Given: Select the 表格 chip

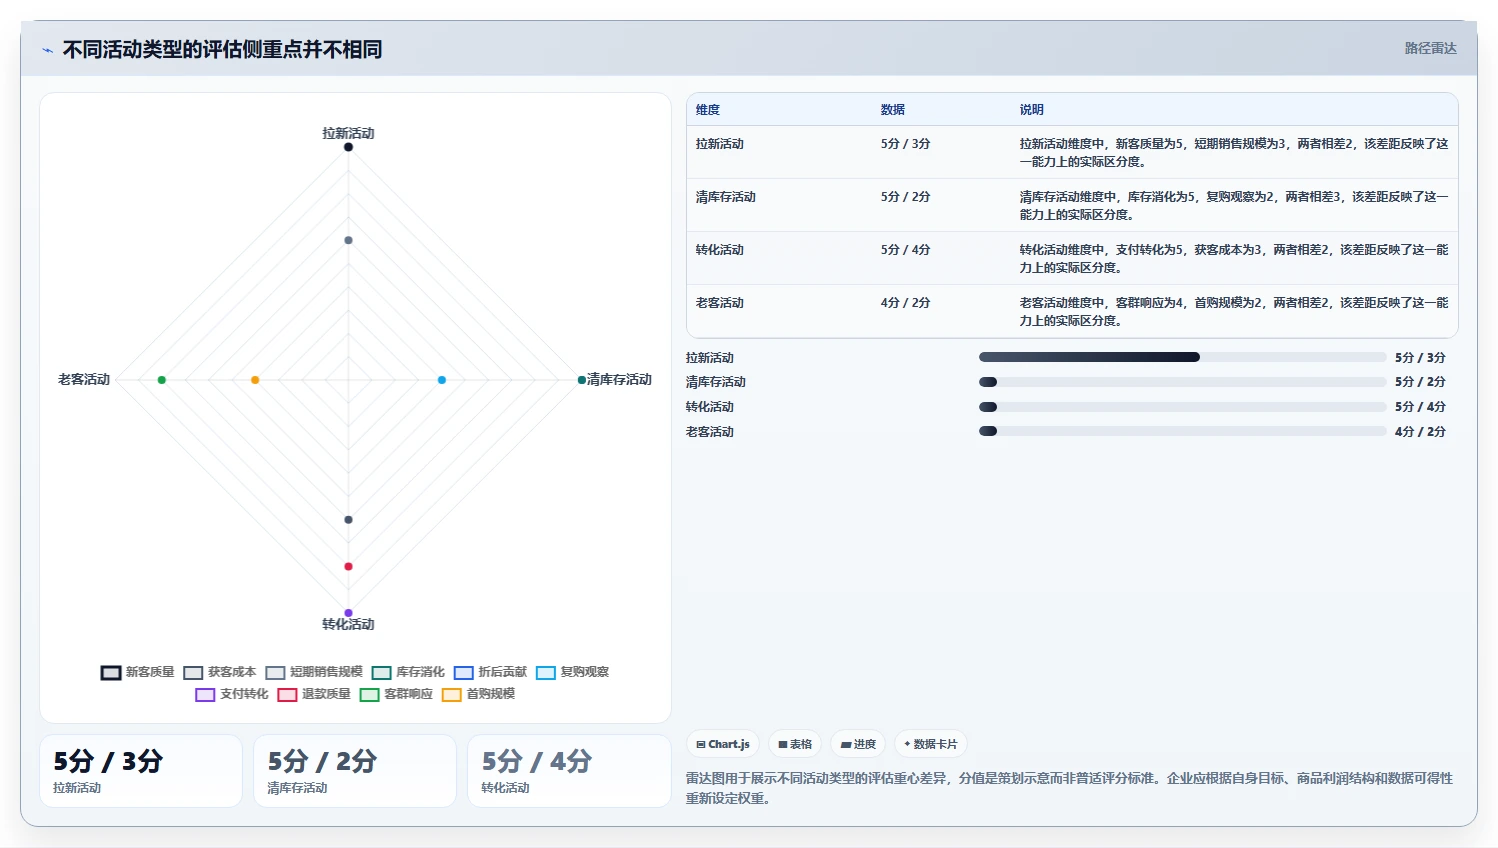Looking at the screenshot, I should click(795, 744).
